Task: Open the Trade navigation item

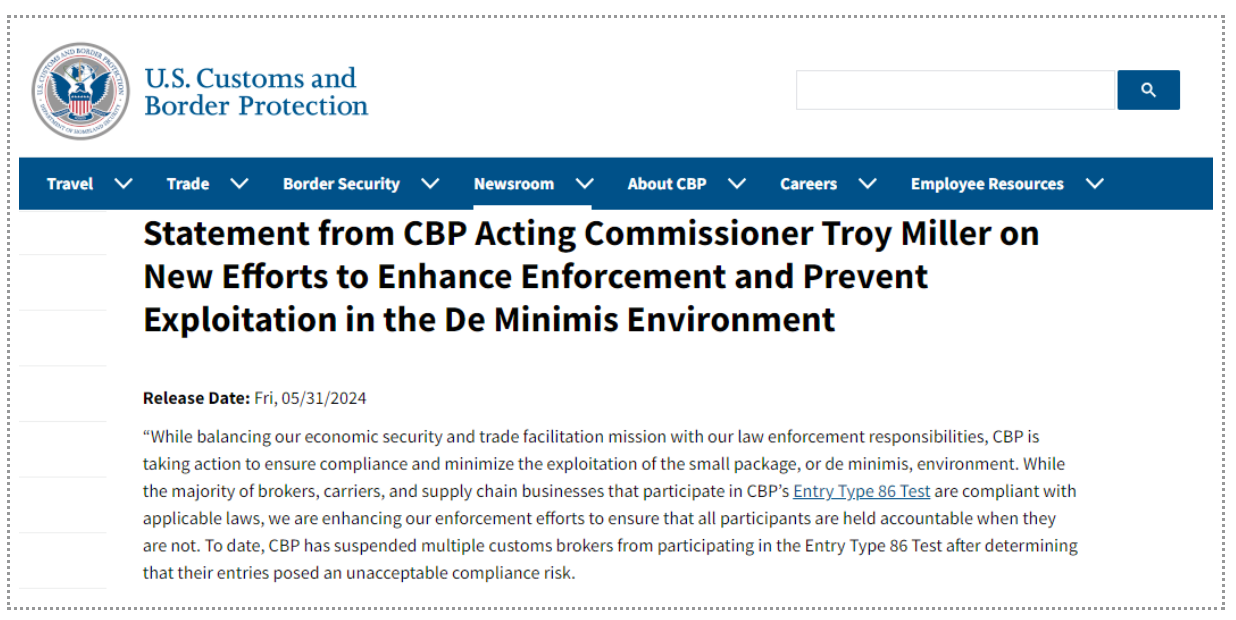Action: (x=188, y=184)
